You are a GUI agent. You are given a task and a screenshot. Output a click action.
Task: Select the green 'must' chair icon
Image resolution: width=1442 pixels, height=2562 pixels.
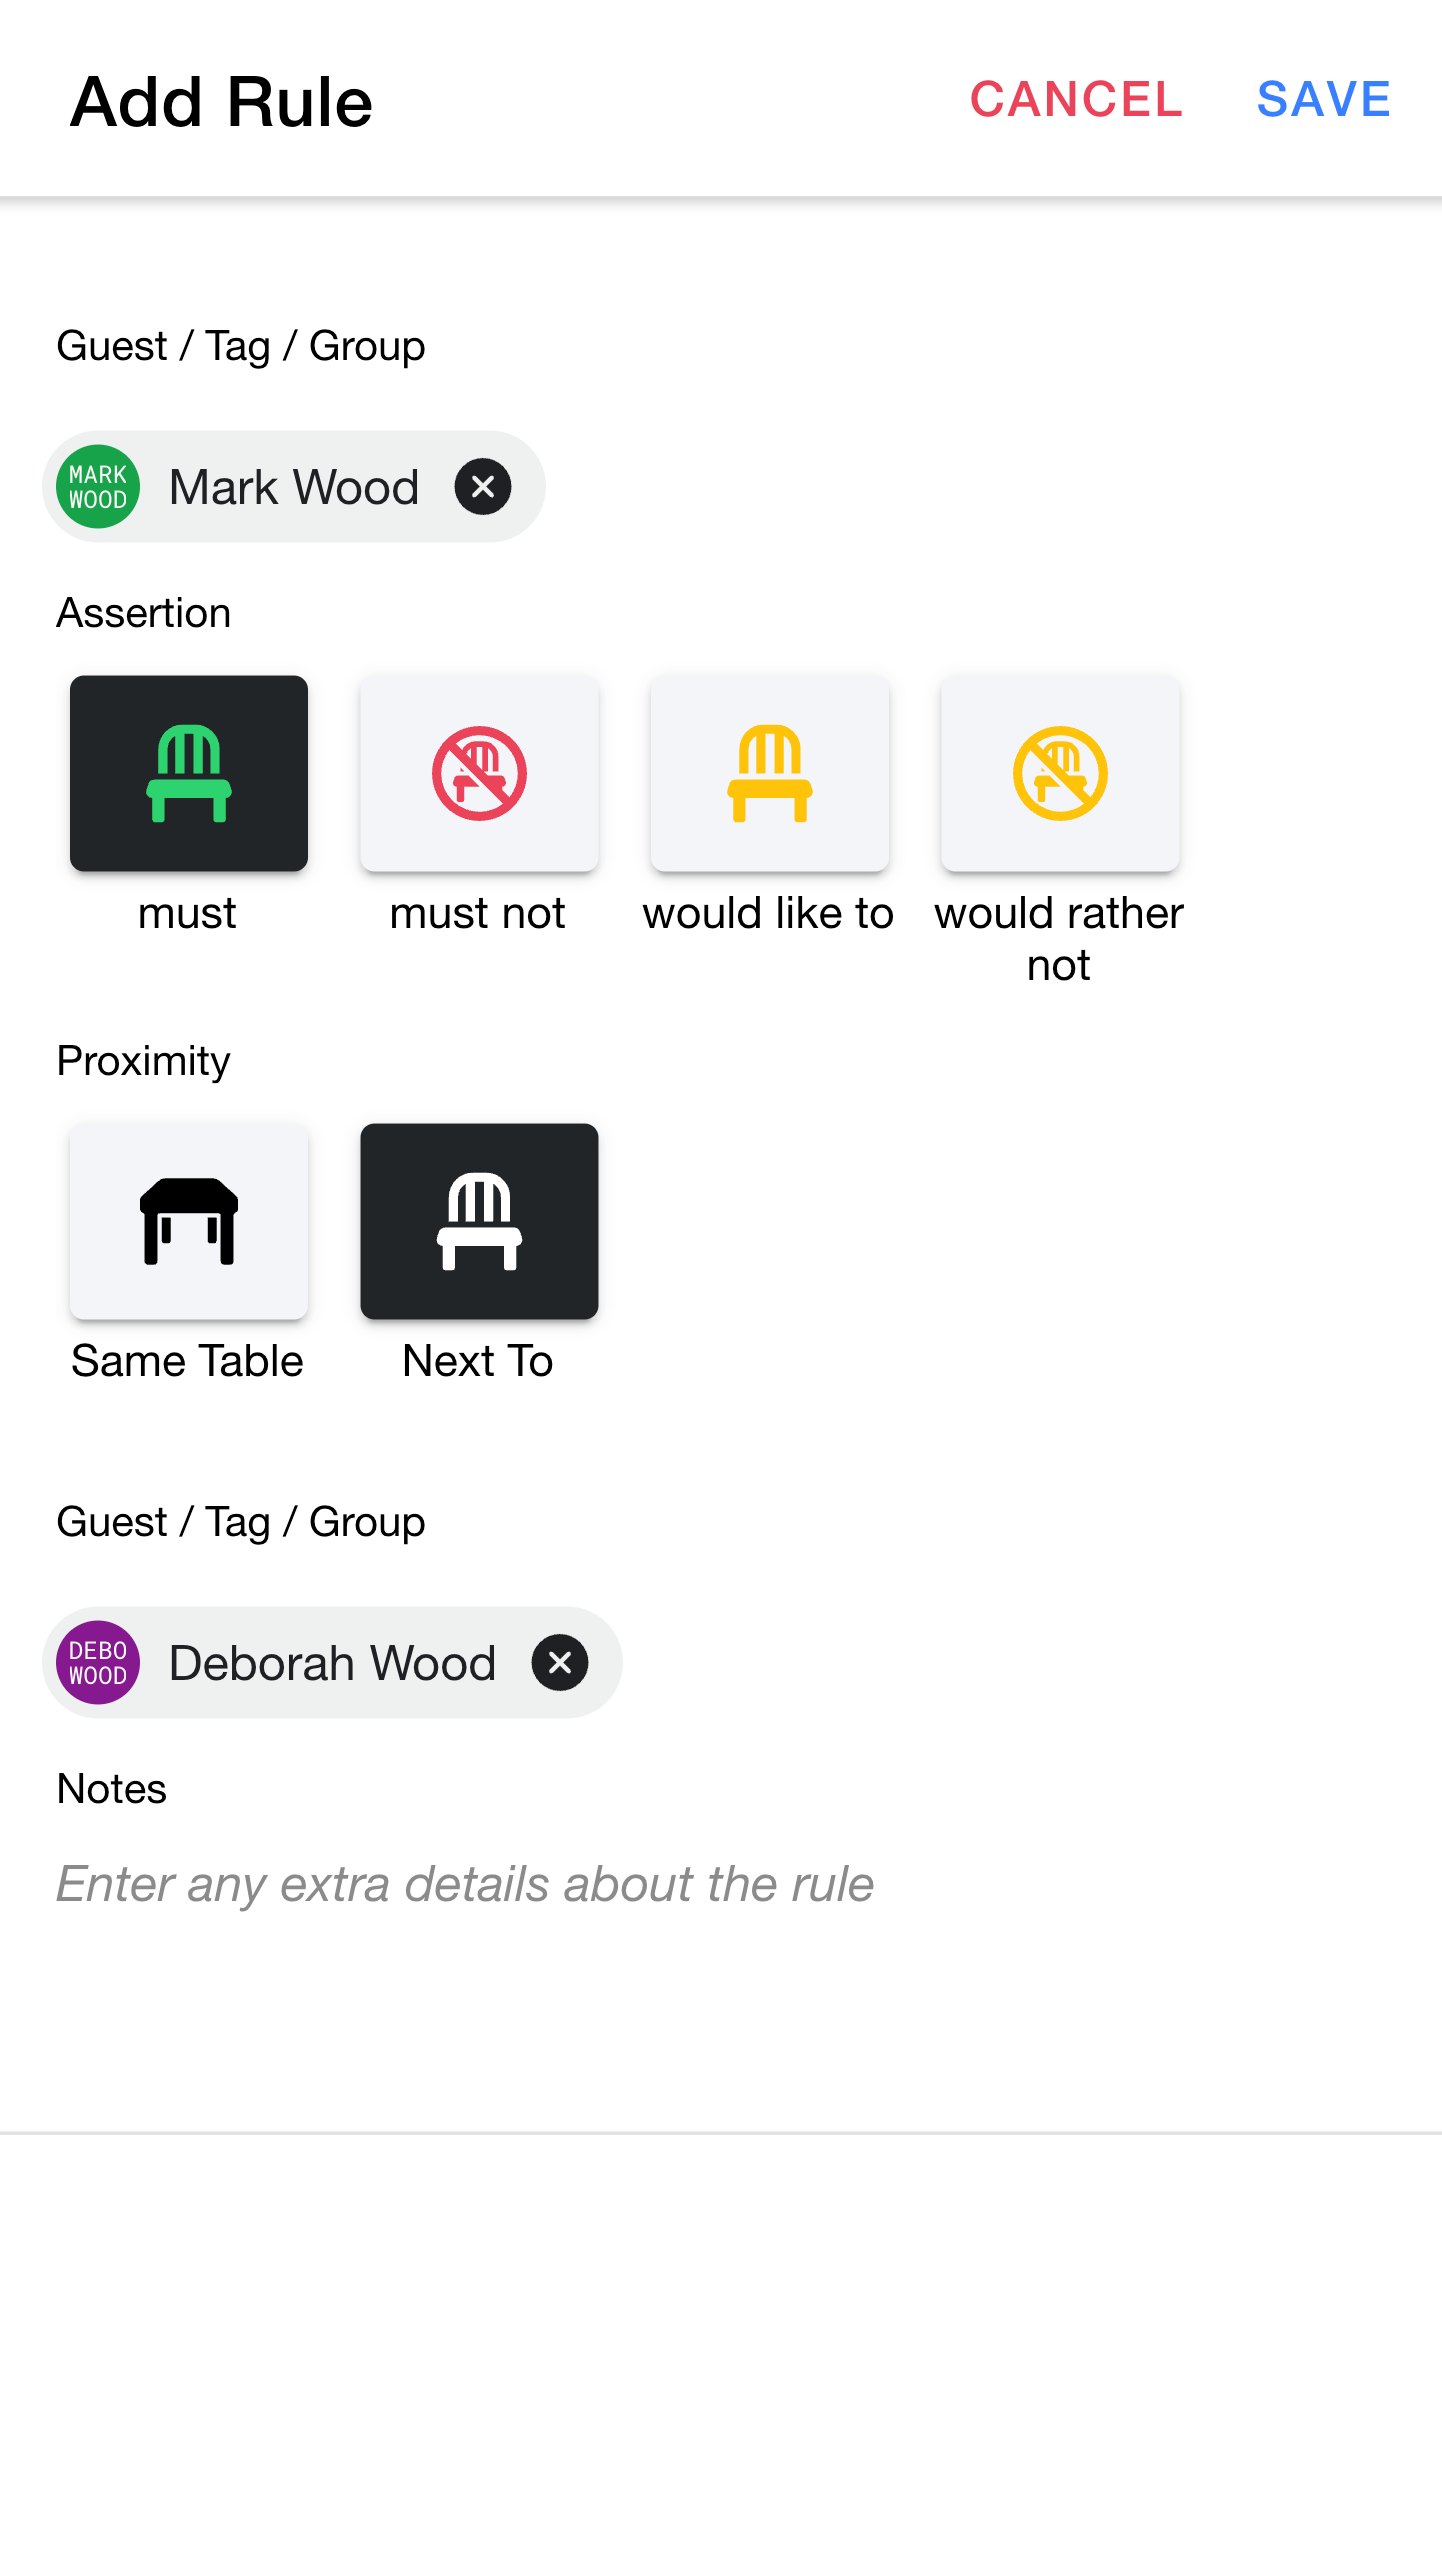pyautogui.click(x=189, y=773)
